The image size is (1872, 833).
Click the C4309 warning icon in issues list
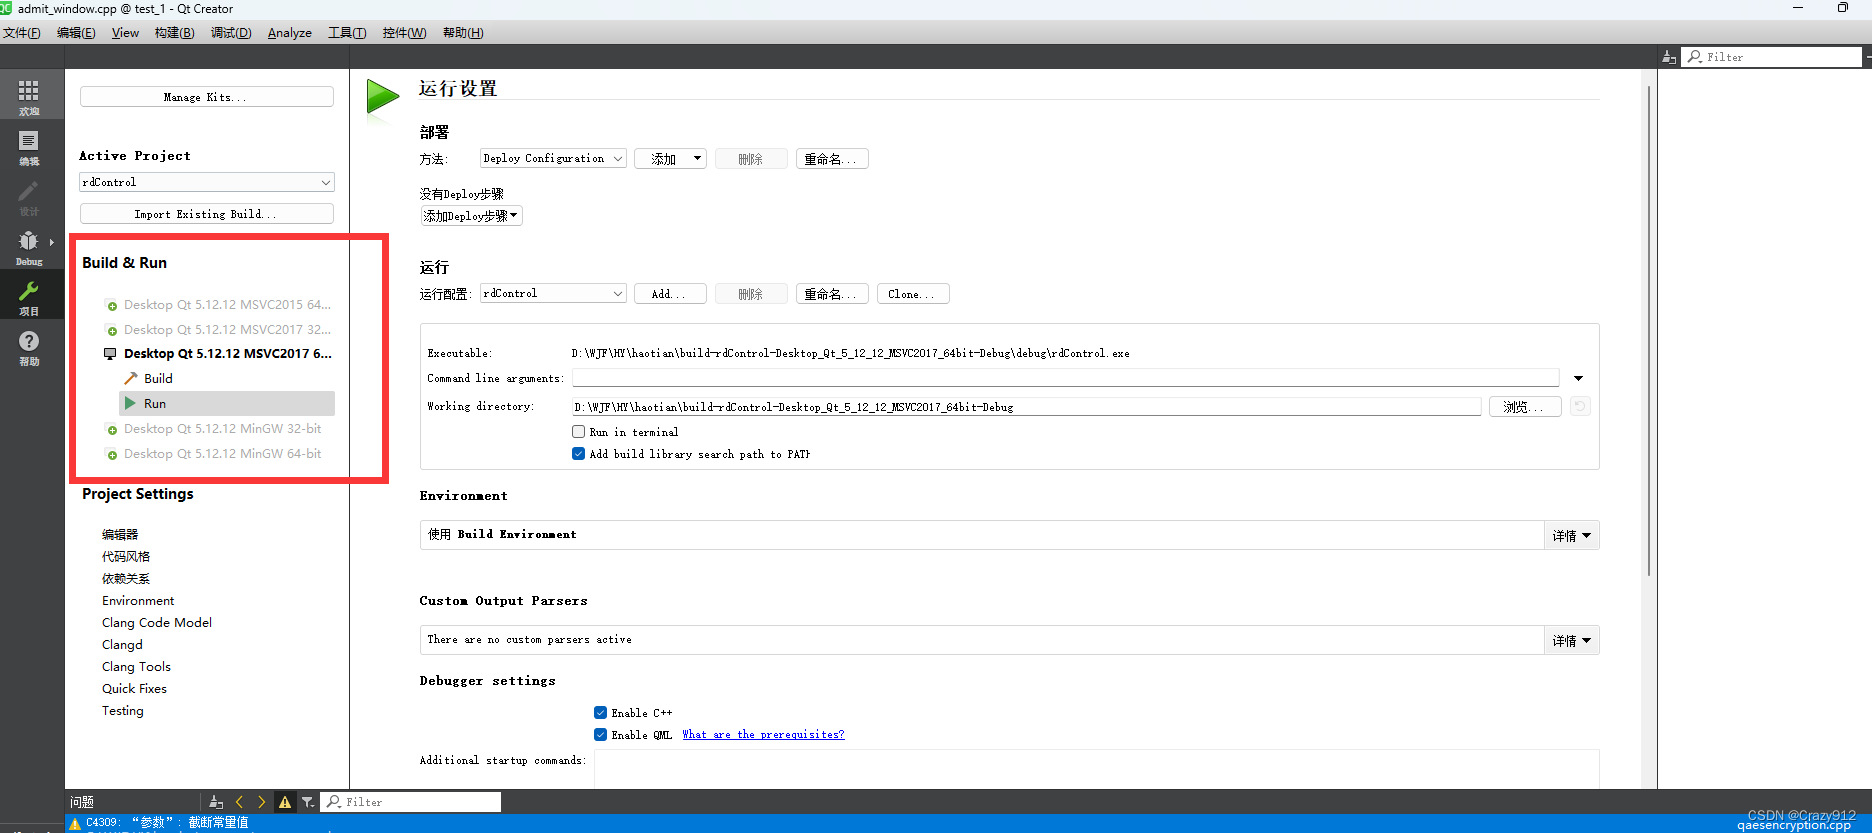[75, 823]
